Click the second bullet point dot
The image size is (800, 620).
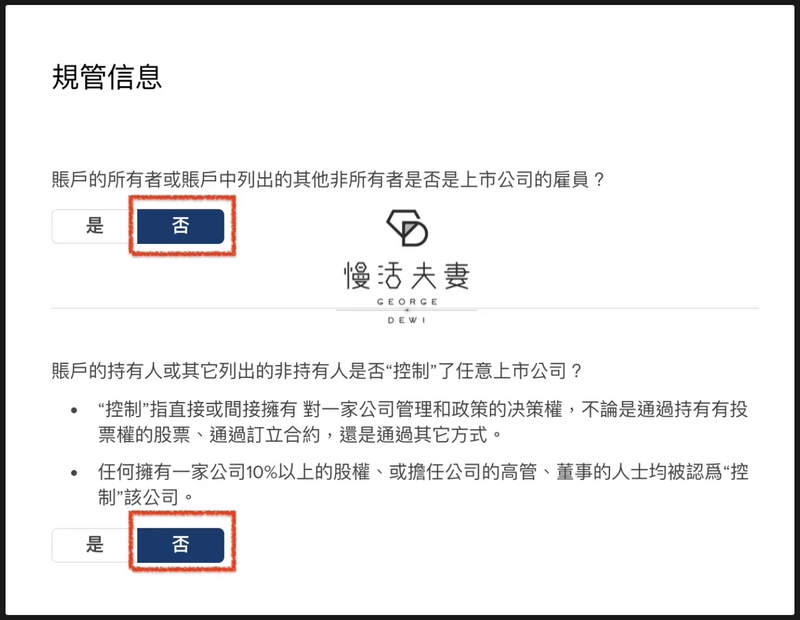(74, 473)
